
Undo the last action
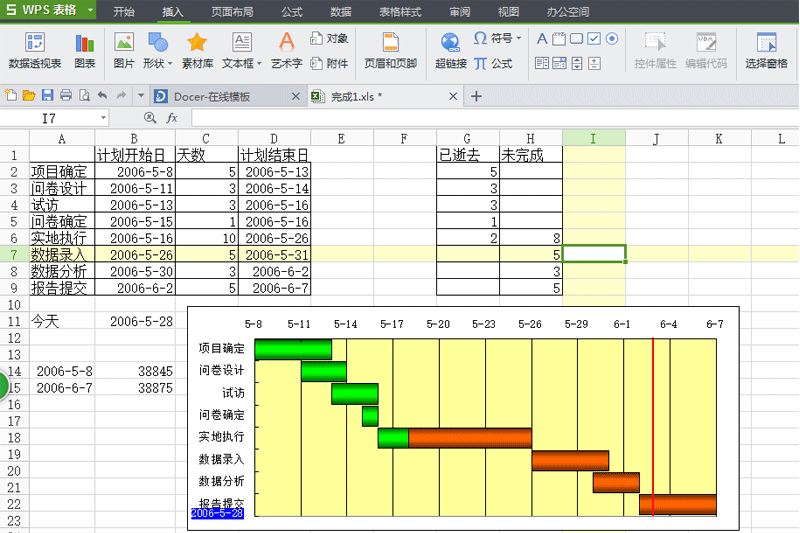coord(103,95)
